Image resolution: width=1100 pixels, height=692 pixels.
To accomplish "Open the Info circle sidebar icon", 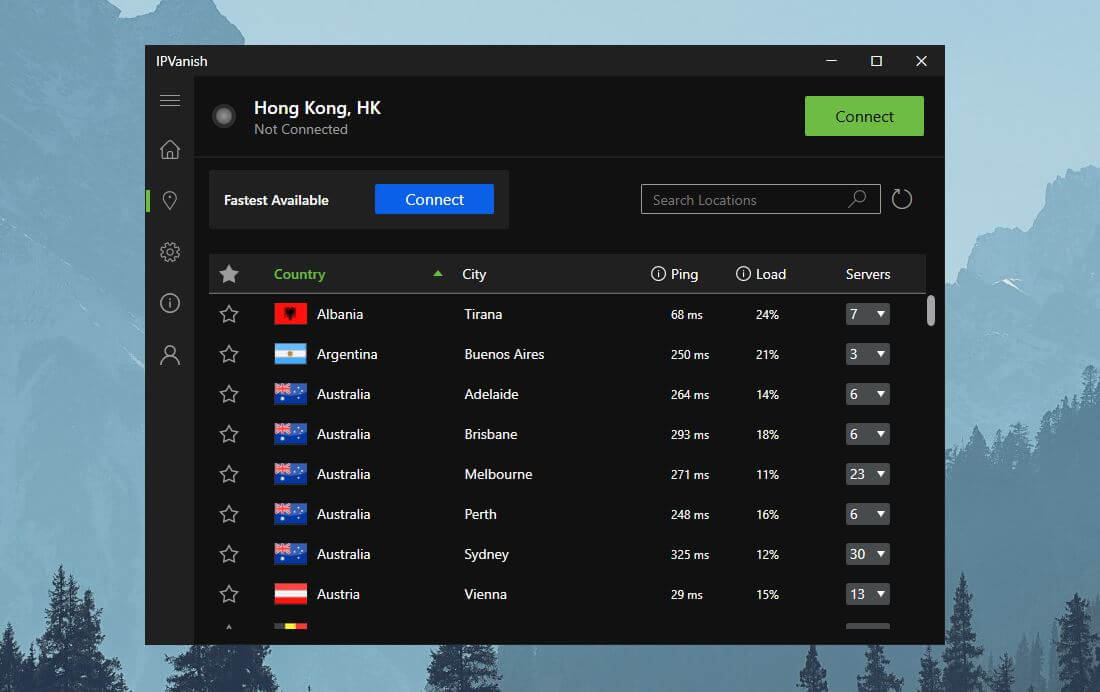I will coord(170,303).
